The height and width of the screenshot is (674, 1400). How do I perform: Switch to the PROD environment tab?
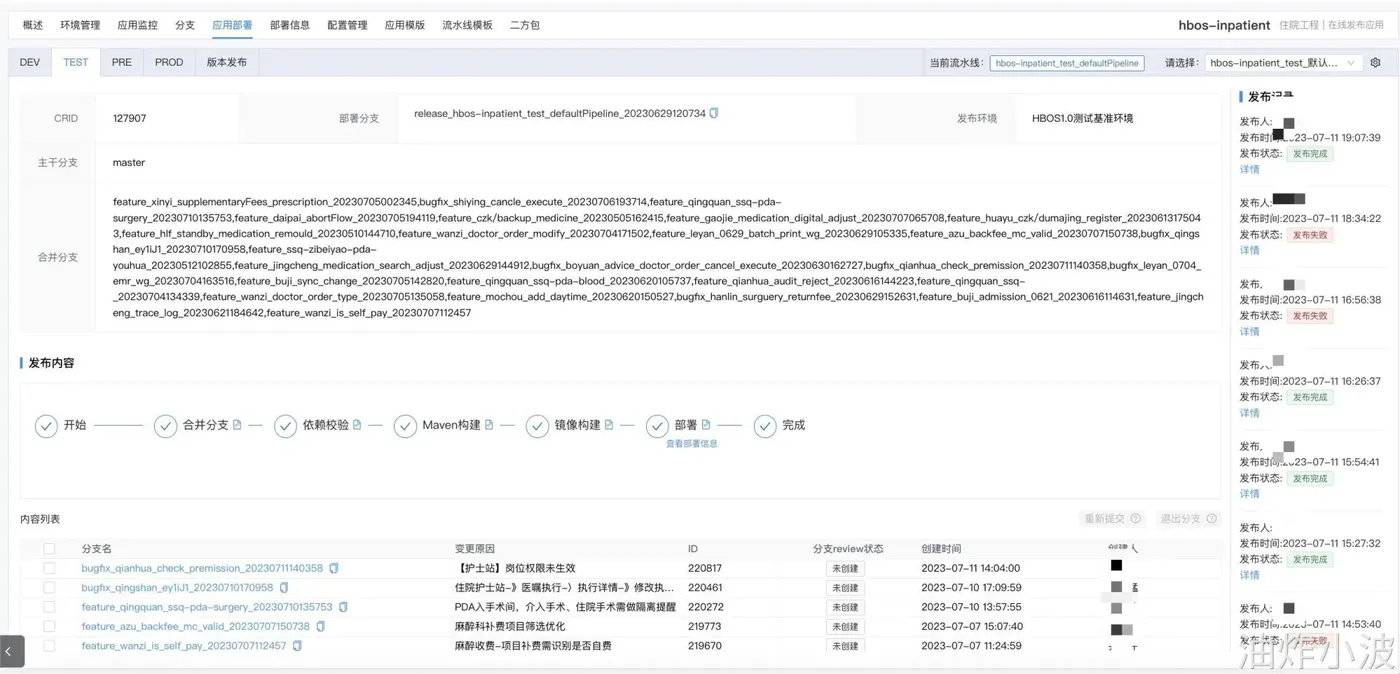point(169,62)
